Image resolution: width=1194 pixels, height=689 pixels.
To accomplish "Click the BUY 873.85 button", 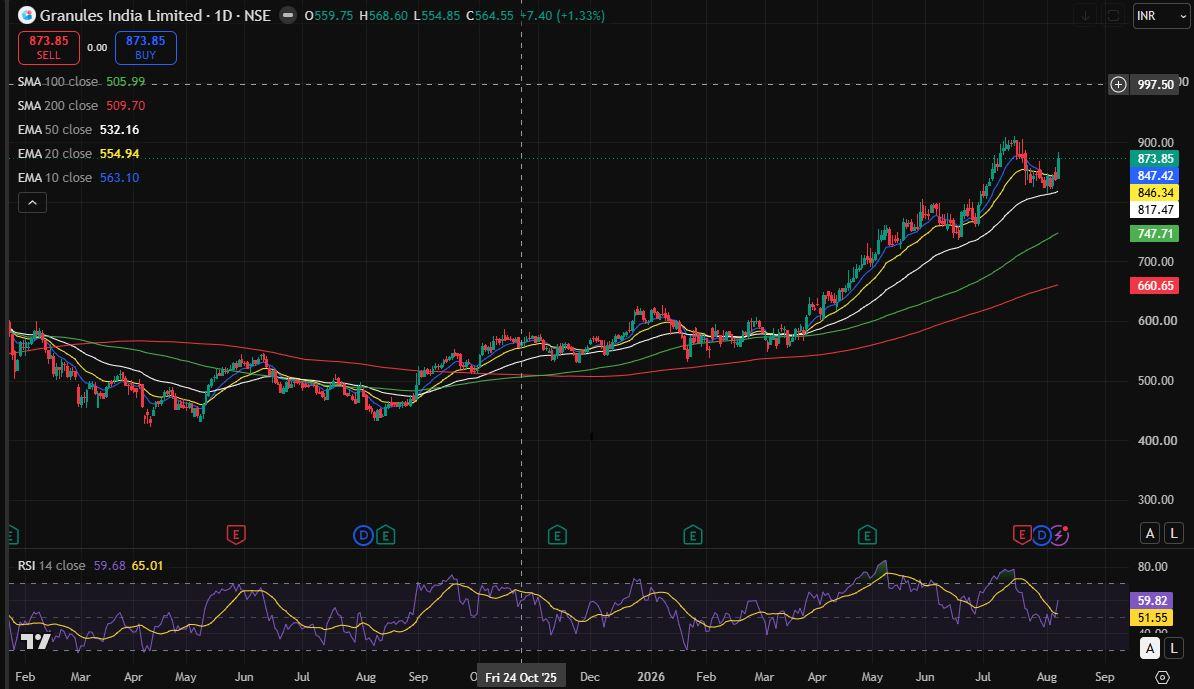I will [x=145, y=47].
